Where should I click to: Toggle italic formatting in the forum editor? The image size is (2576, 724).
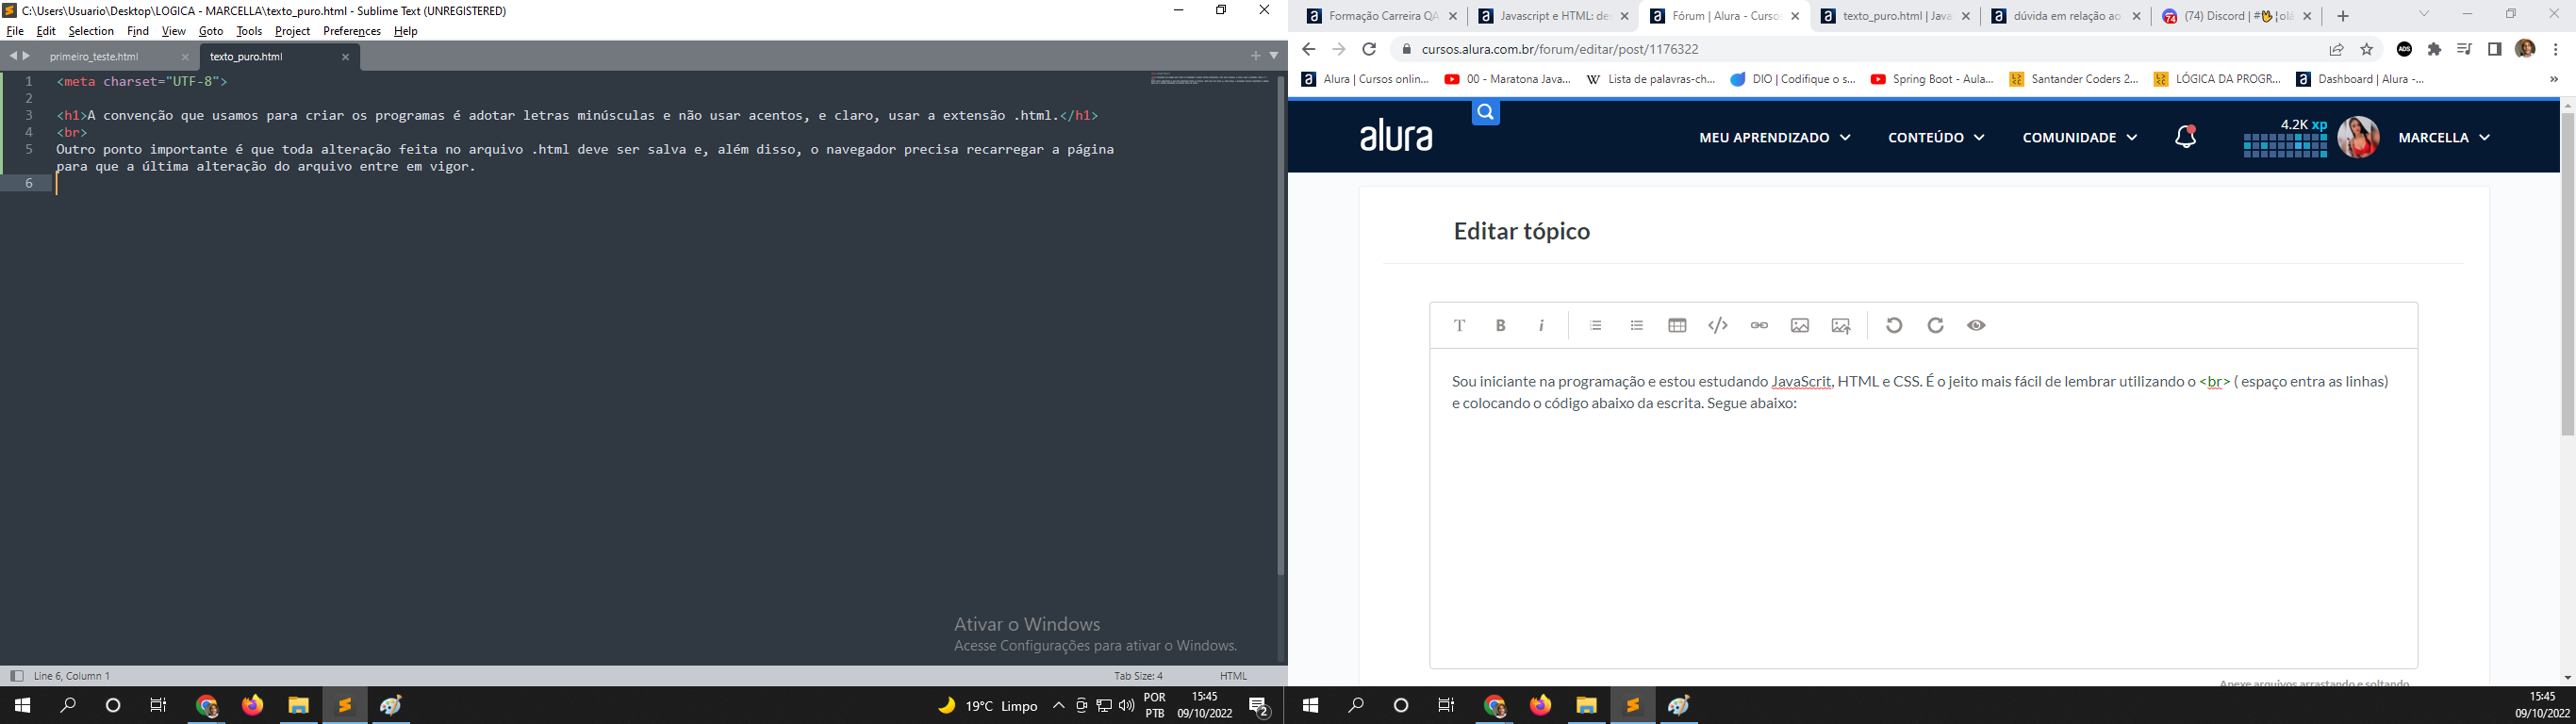click(x=1541, y=325)
